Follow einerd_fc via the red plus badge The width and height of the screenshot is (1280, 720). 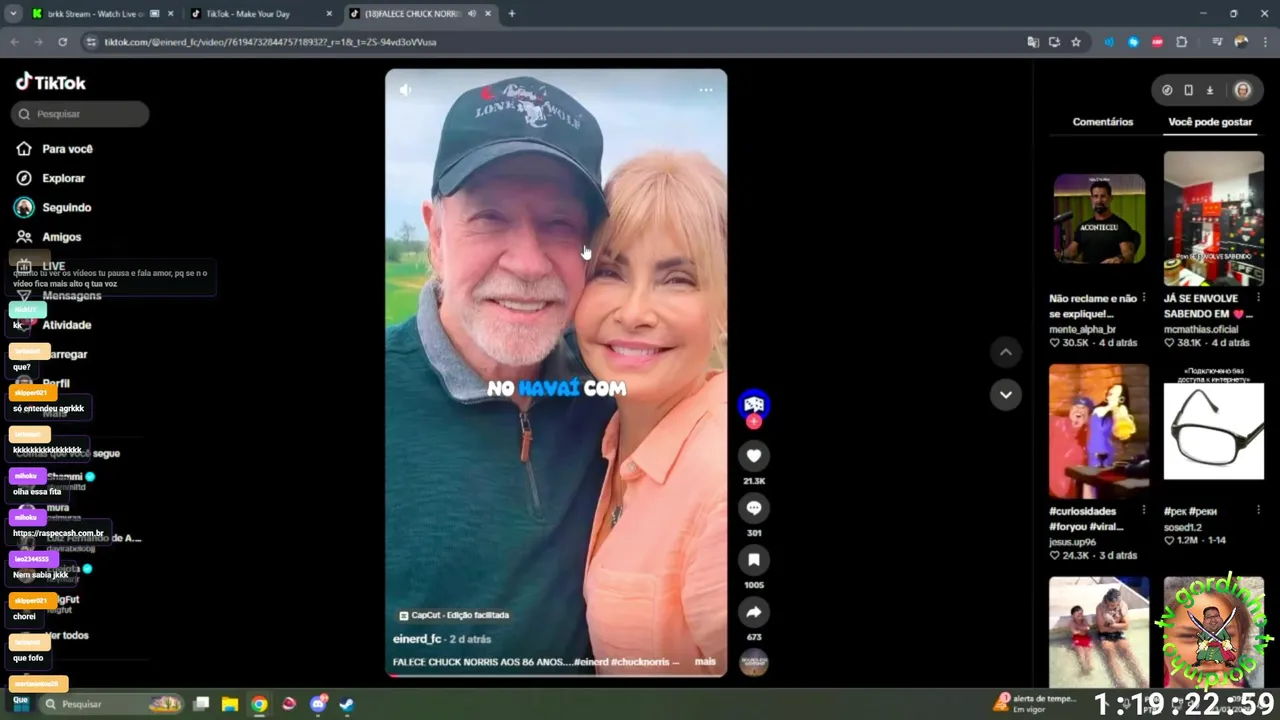[x=754, y=422]
